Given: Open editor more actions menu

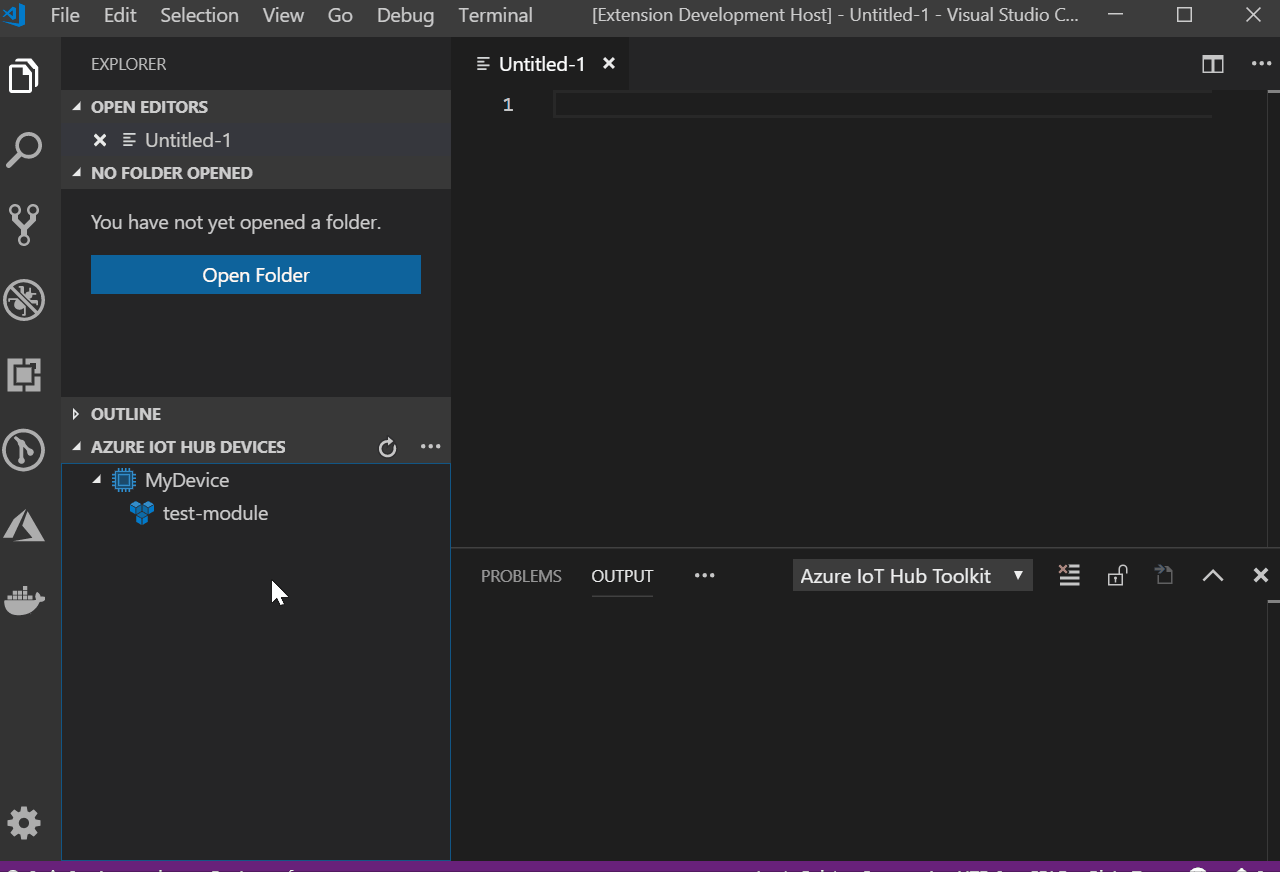Looking at the screenshot, I should click(1261, 64).
